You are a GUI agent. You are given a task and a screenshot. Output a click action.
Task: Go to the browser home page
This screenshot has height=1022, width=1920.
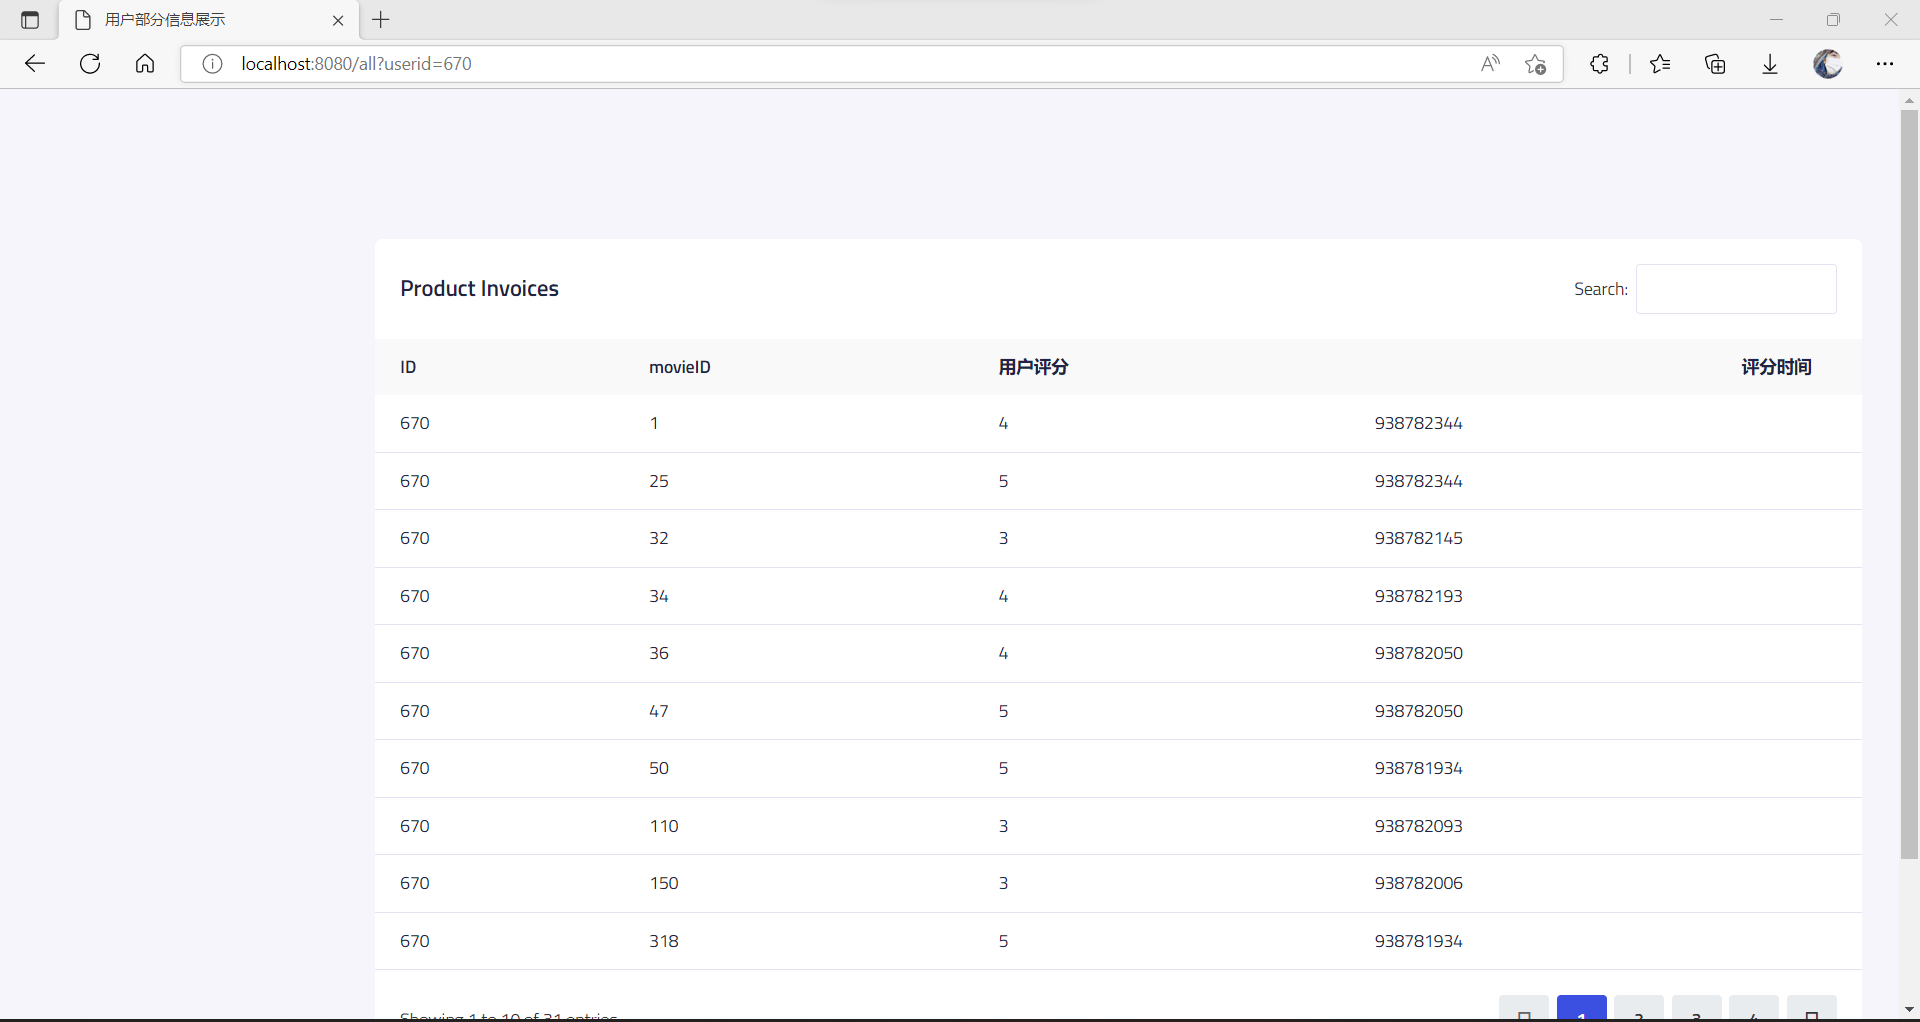click(145, 64)
